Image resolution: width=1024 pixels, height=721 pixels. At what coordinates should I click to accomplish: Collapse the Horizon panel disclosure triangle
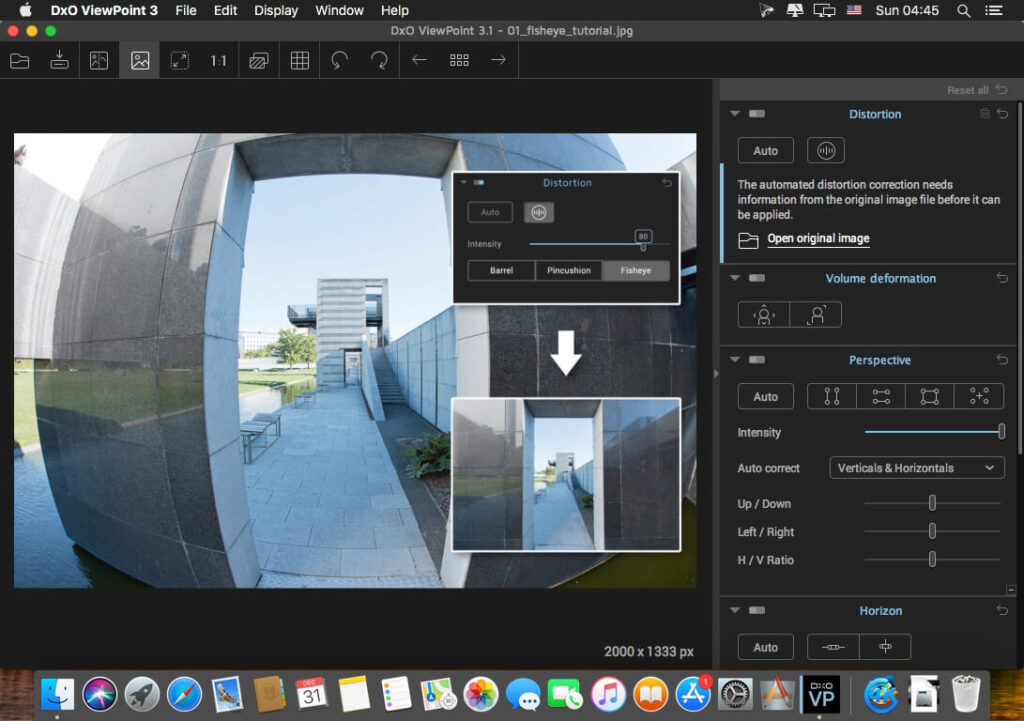(735, 610)
